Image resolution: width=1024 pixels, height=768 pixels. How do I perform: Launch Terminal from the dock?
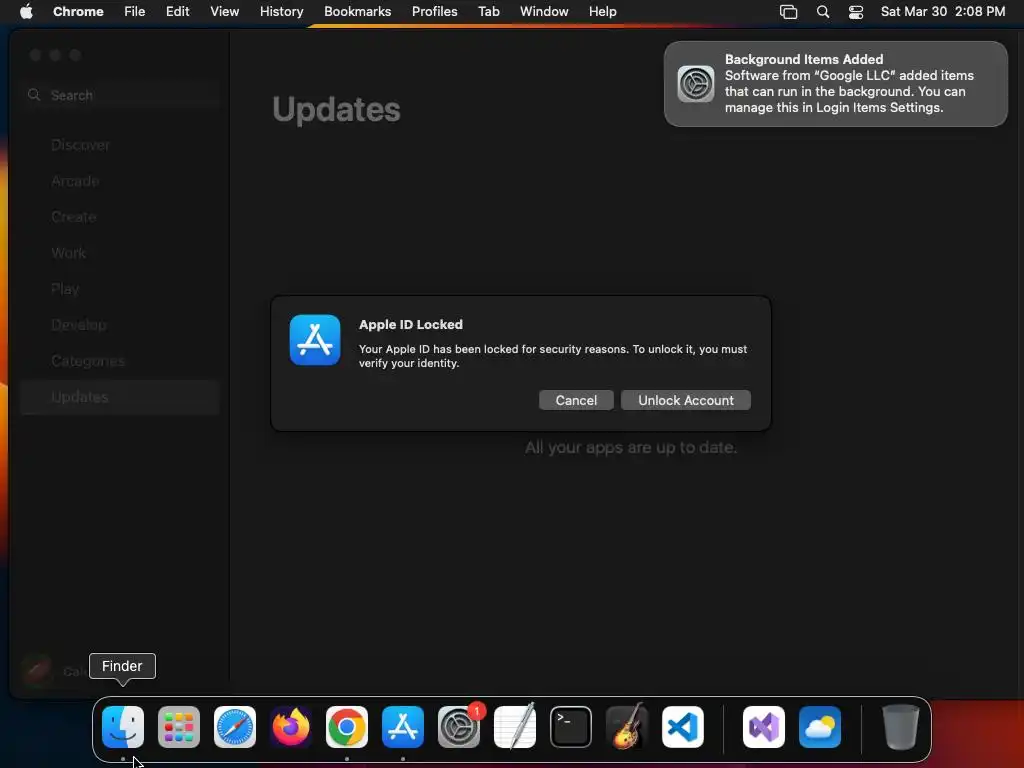(x=571, y=727)
